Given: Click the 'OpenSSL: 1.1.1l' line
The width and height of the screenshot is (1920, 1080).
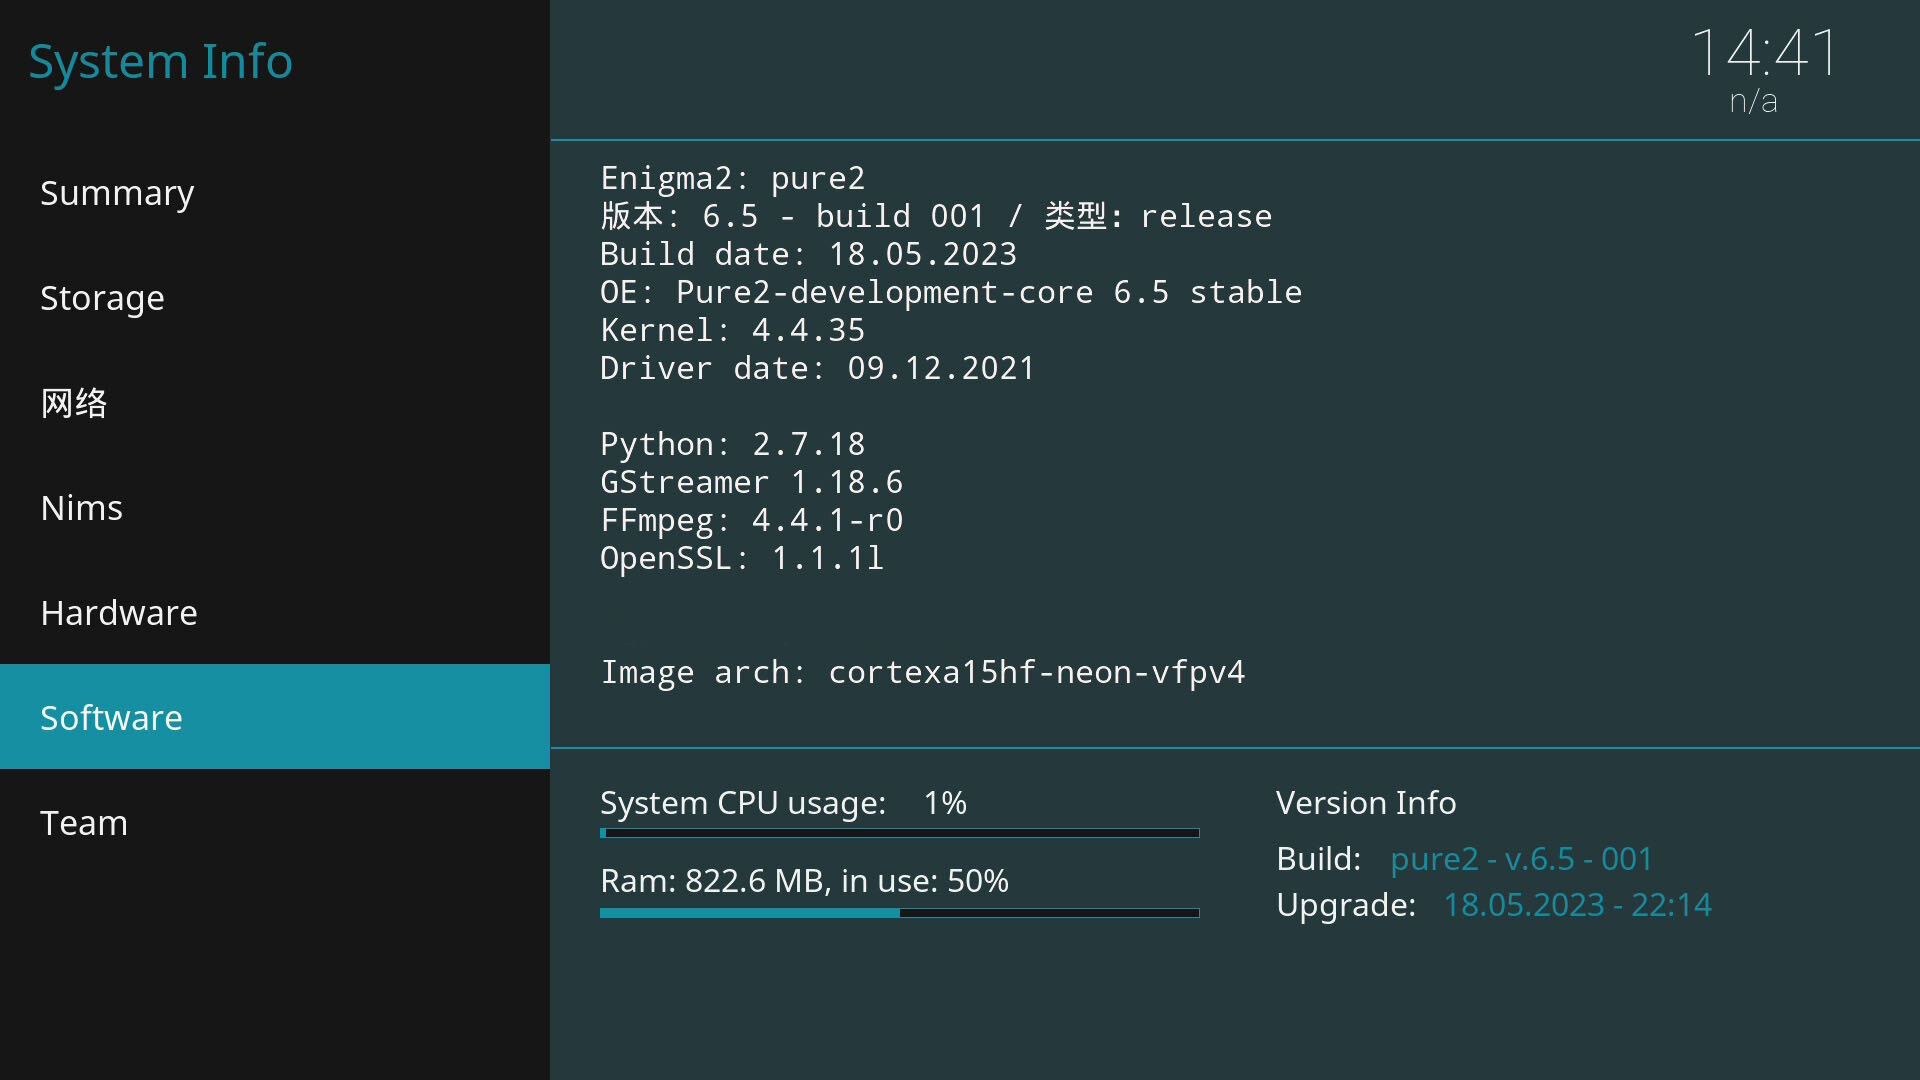Looking at the screenshot, I should [x=742, y=558].
